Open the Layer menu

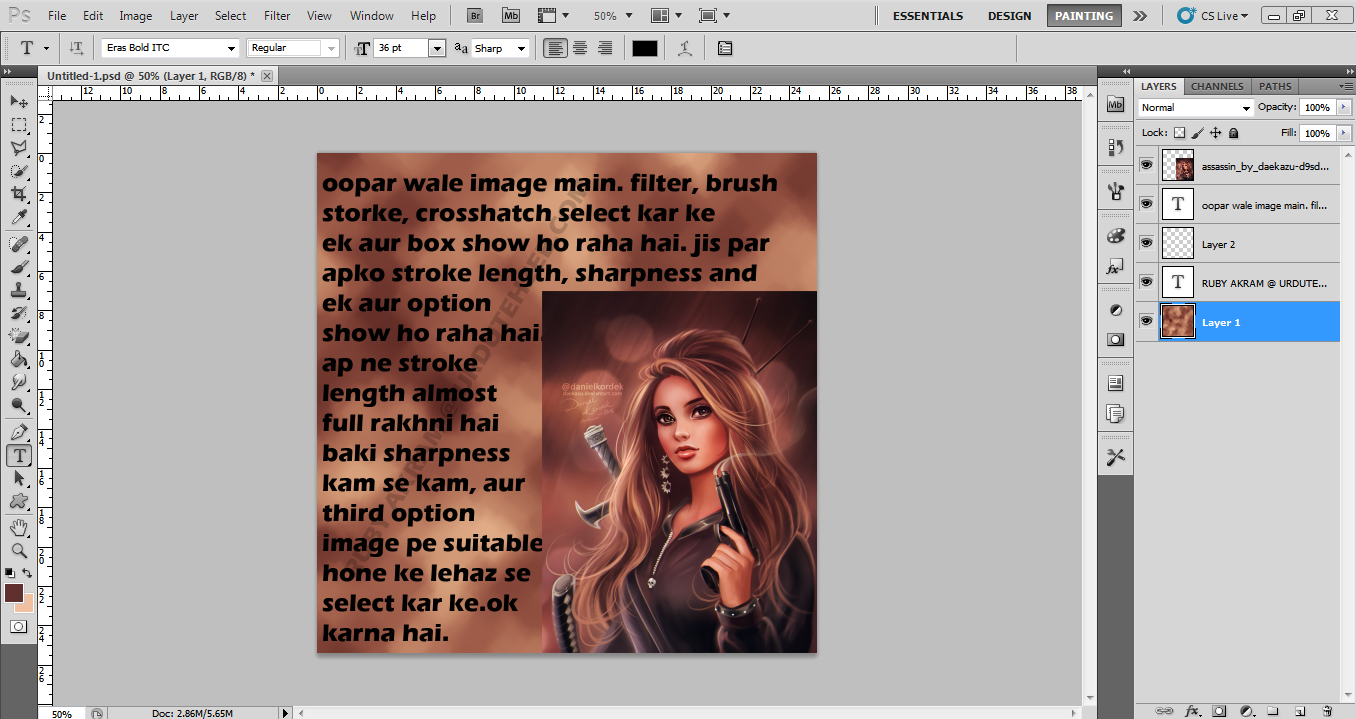click(184, 16)
